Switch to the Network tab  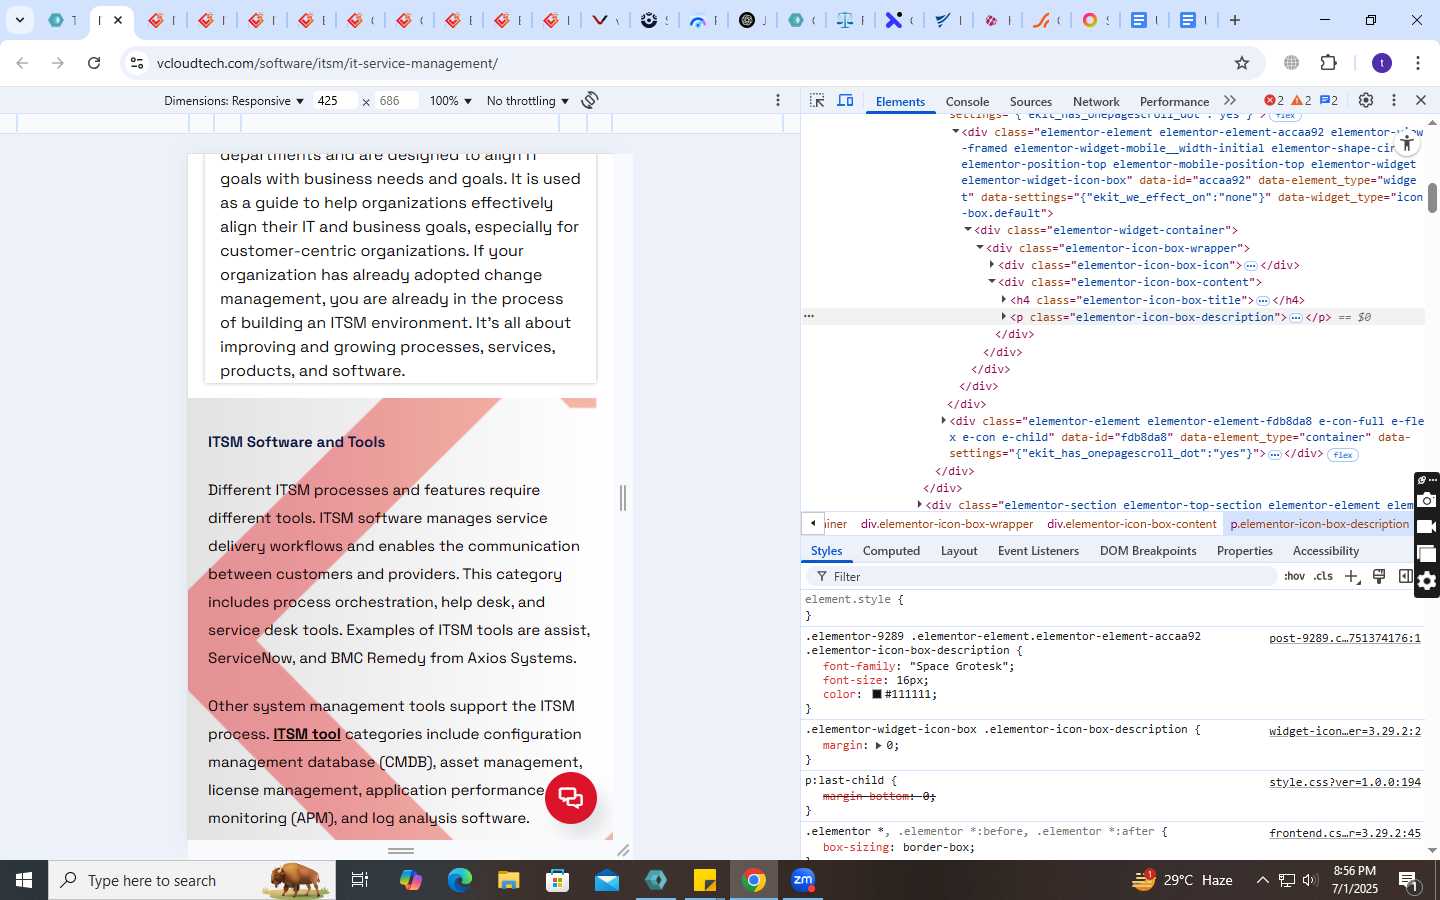click(1096, 101)
